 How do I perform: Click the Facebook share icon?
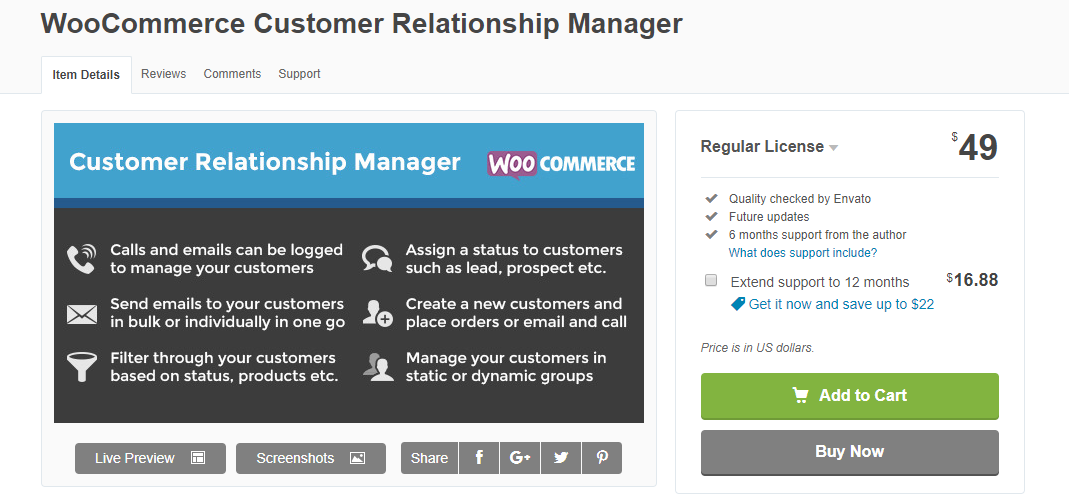480,458
